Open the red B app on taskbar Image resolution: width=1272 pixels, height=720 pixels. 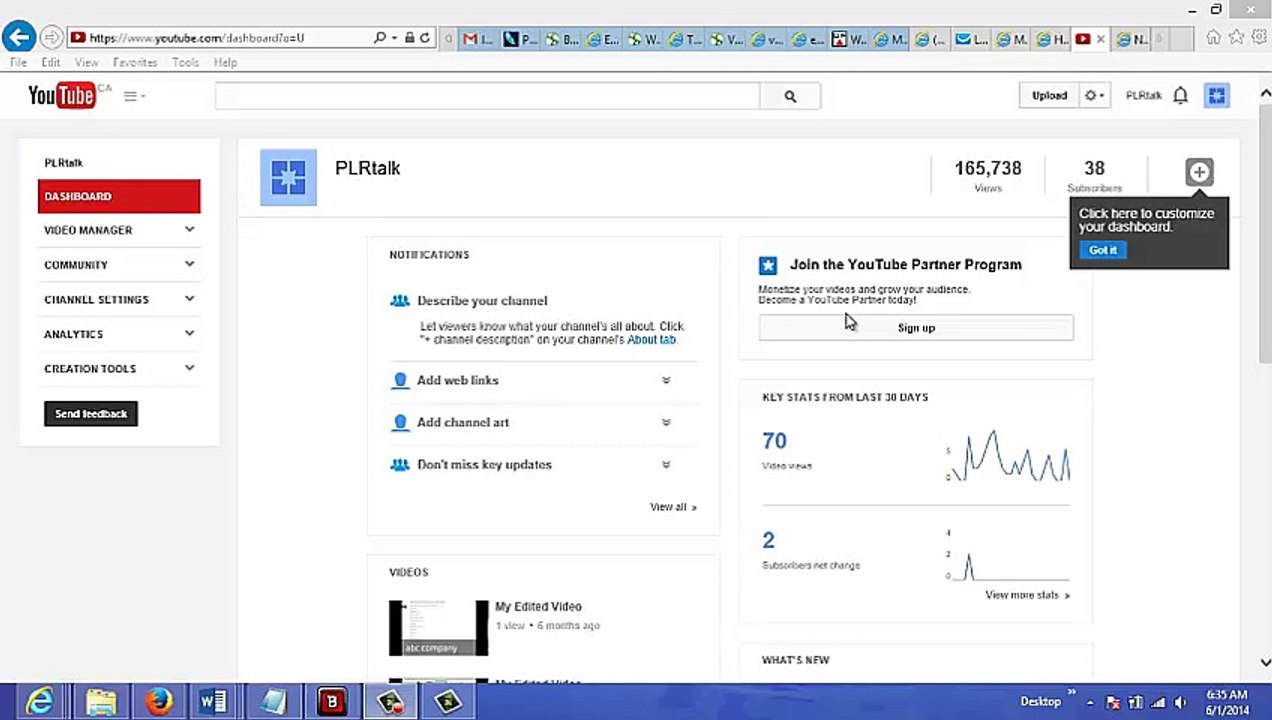(331, 702)
